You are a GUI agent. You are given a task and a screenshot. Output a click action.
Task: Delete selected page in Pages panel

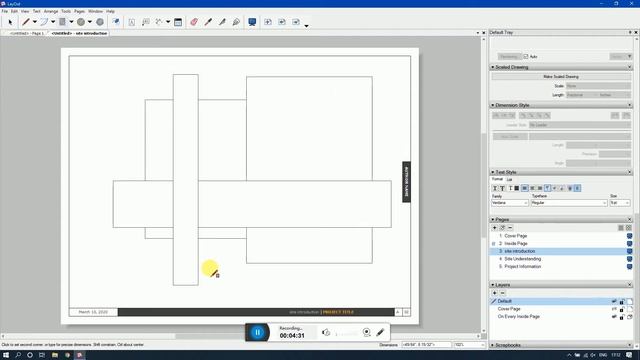tap(510, 228)
